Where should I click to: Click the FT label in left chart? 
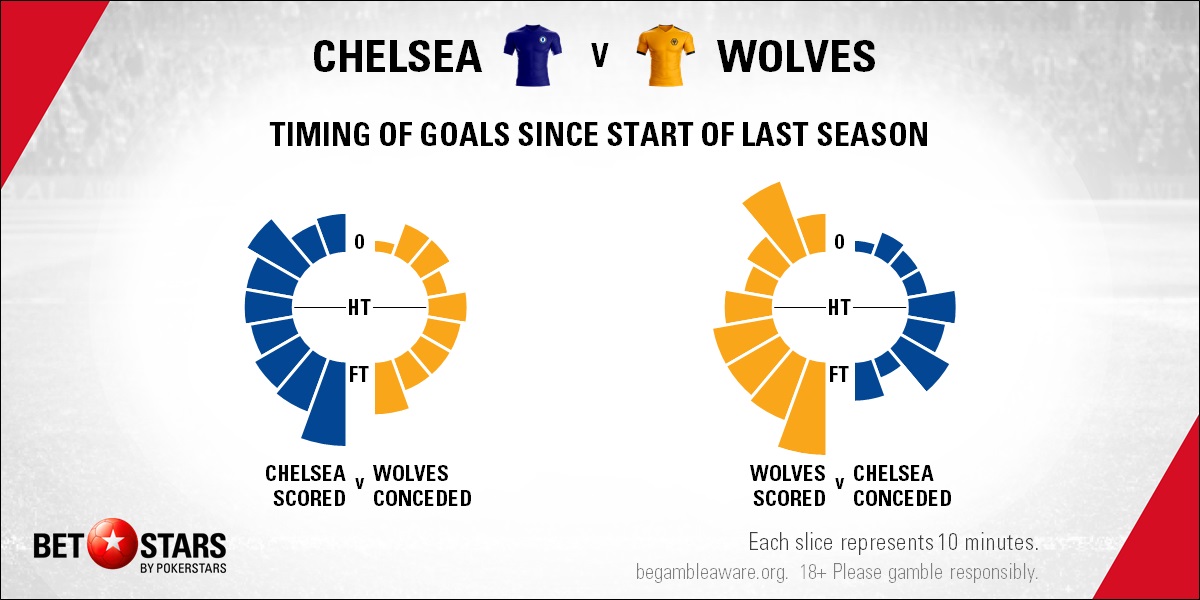click(x=359, y=374)
